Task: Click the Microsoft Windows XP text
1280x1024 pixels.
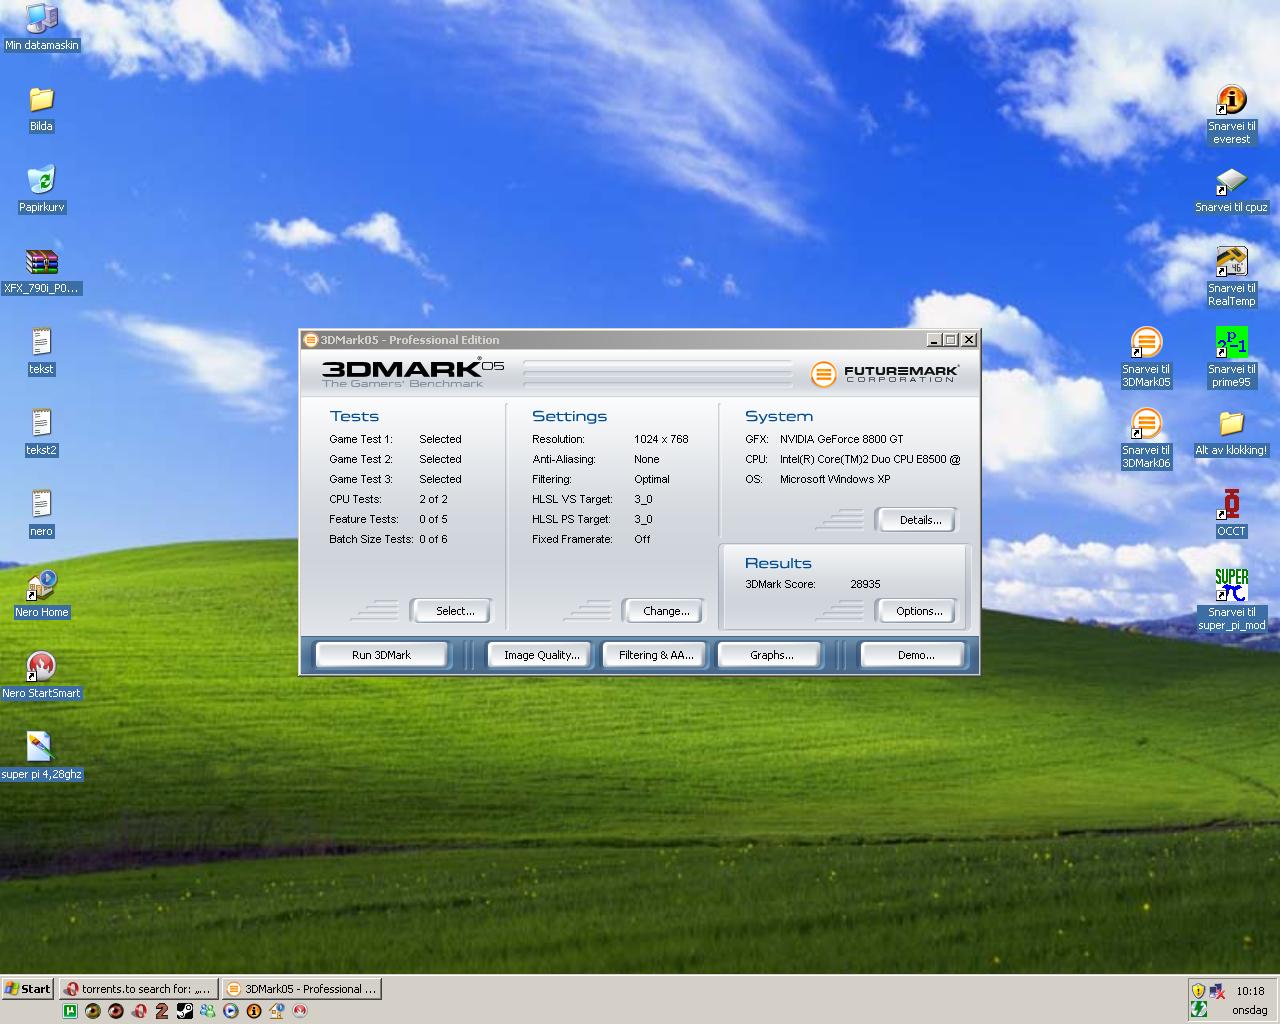Action: (835, 479)
